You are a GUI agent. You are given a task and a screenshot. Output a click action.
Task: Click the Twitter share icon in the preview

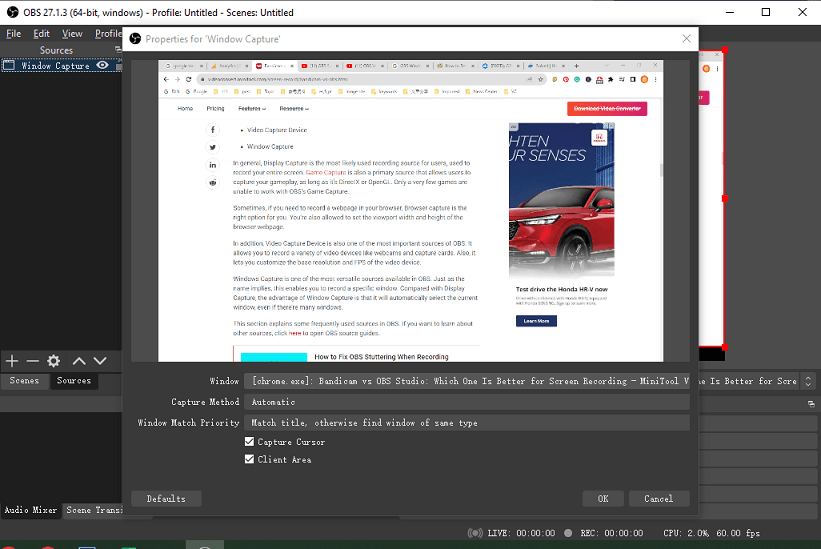coord(213,147)
